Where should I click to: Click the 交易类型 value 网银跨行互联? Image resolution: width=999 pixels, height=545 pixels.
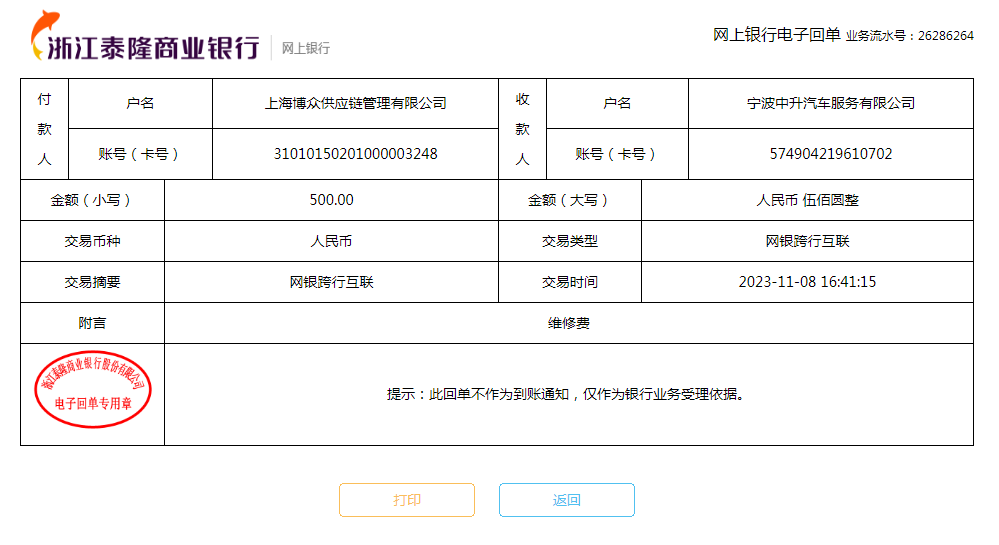[807, 241]
